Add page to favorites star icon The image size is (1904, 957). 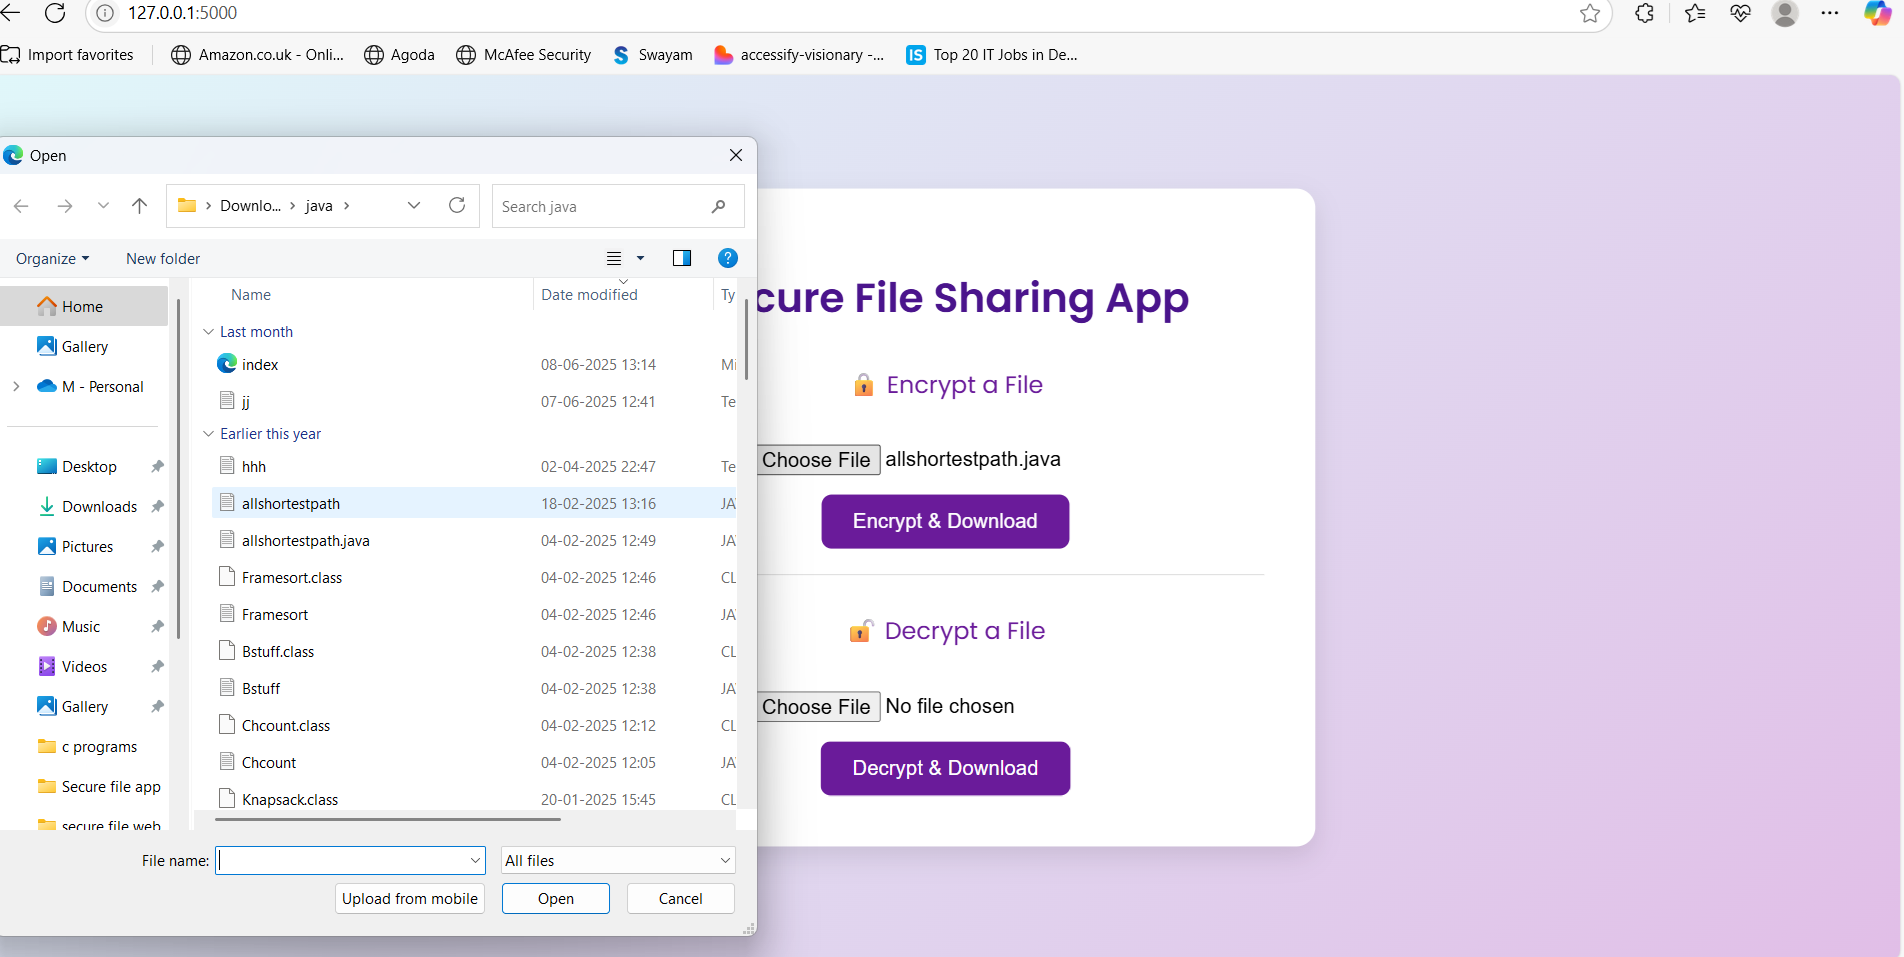[1590, 13]
